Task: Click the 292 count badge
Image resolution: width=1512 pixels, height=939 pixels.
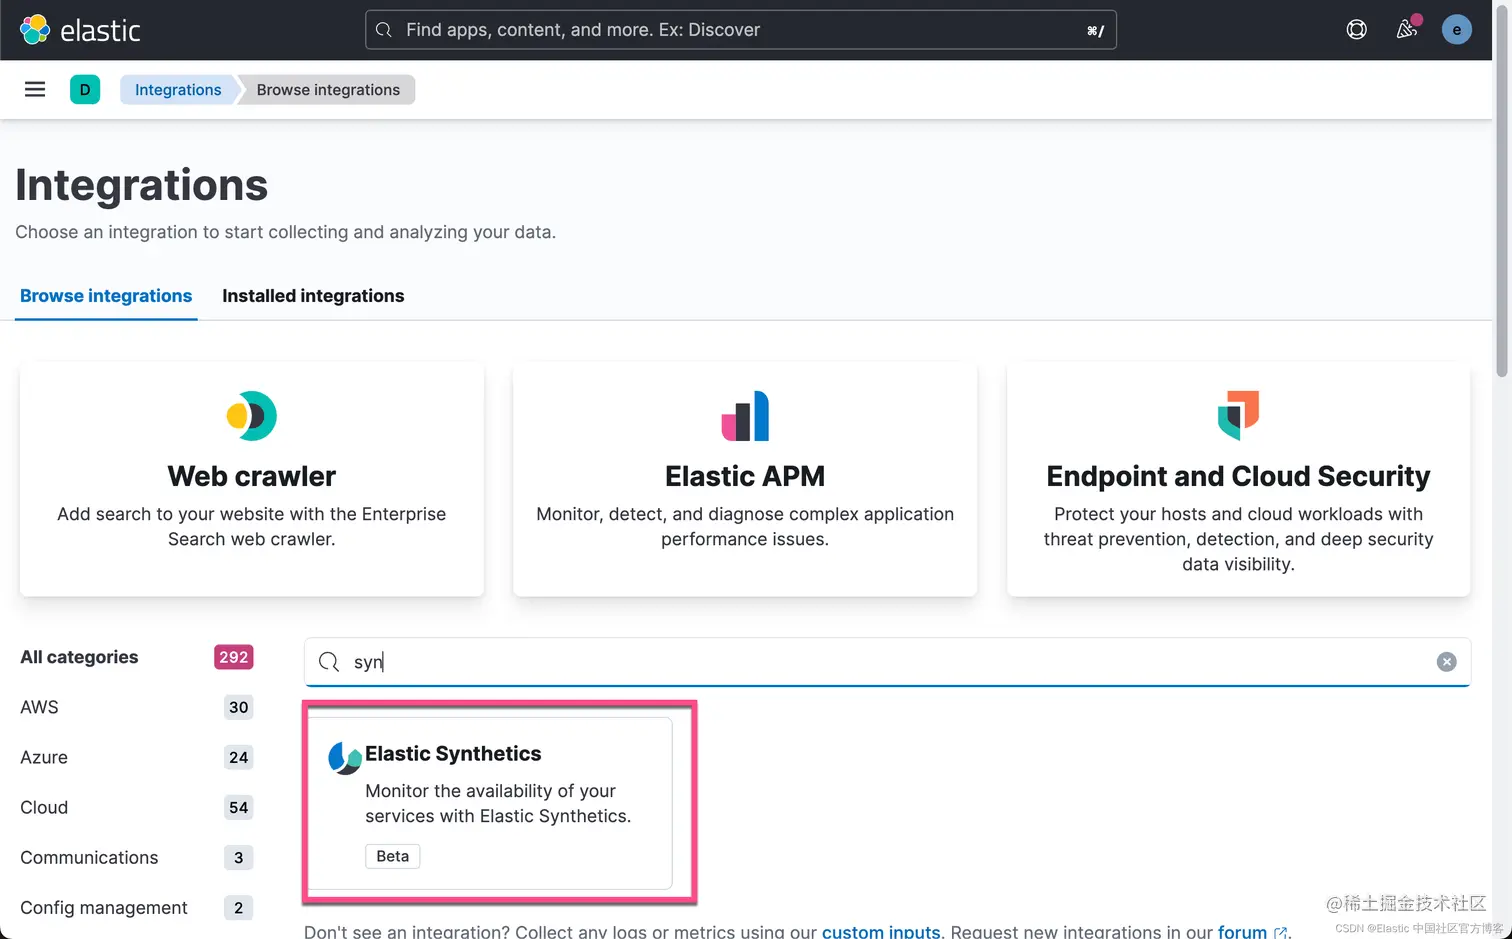Action: pos(234,657)
